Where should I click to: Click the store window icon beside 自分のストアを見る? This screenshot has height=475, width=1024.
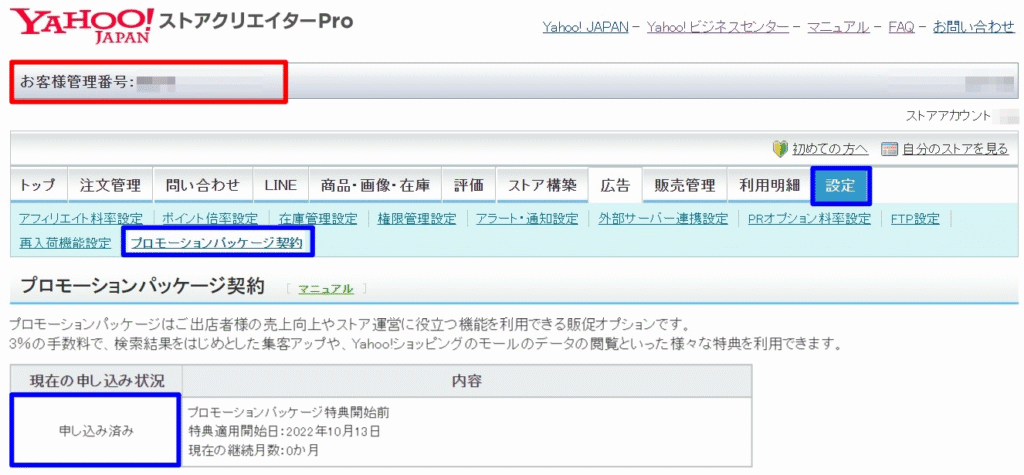click(x=889, y=150)
